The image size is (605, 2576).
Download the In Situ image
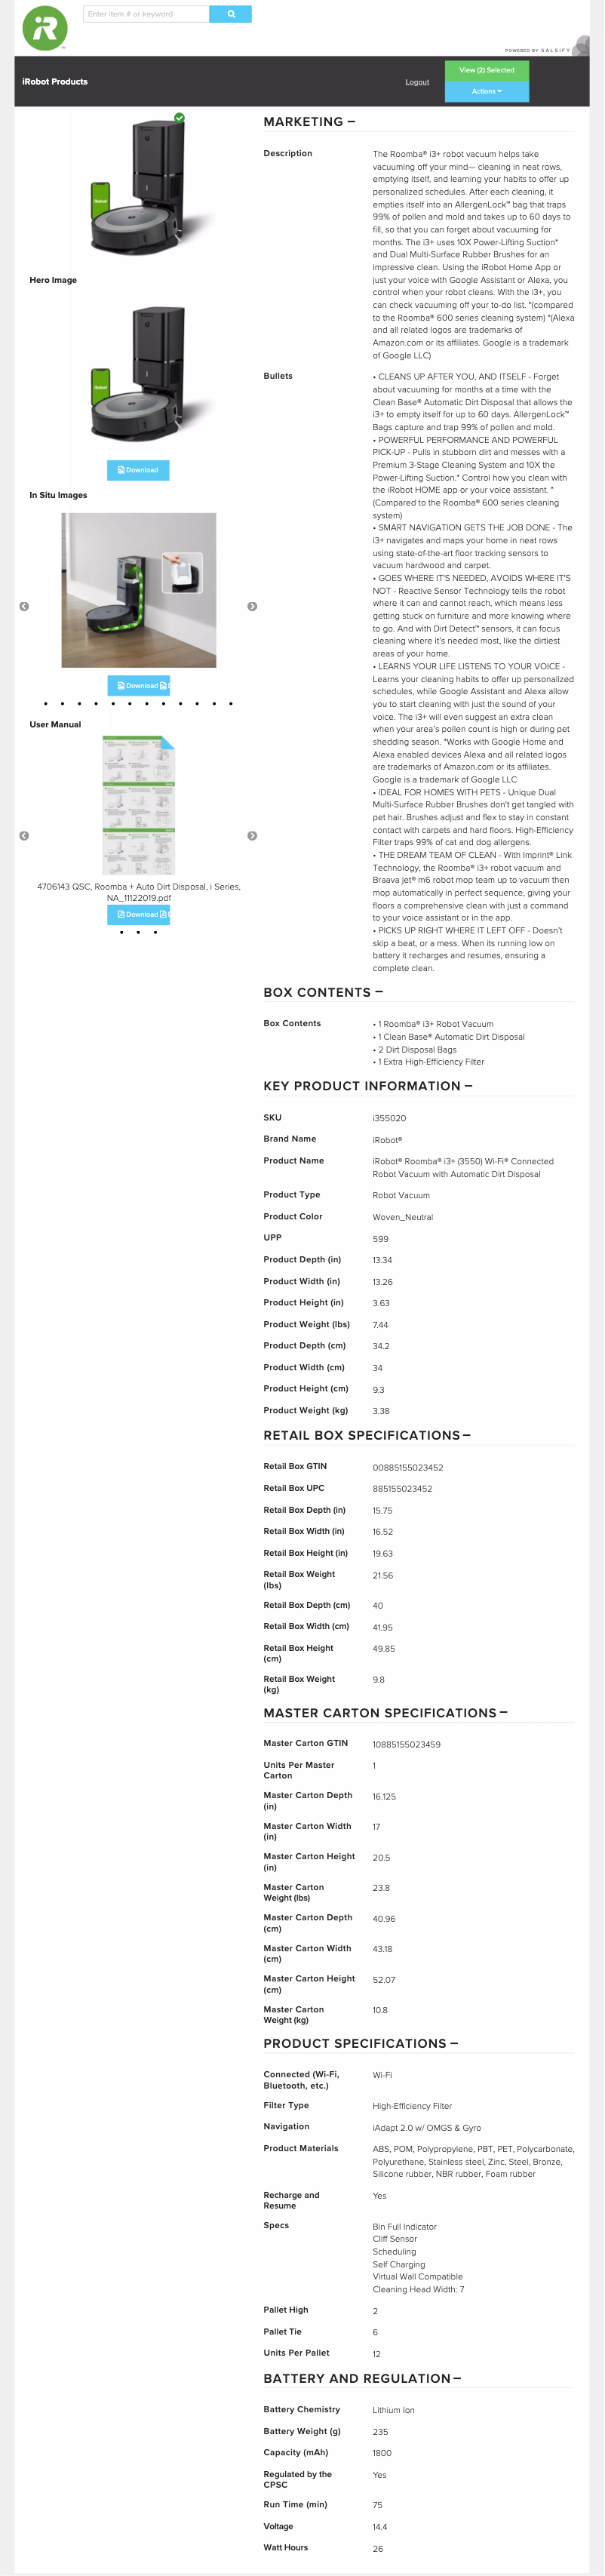pos(138,685)
